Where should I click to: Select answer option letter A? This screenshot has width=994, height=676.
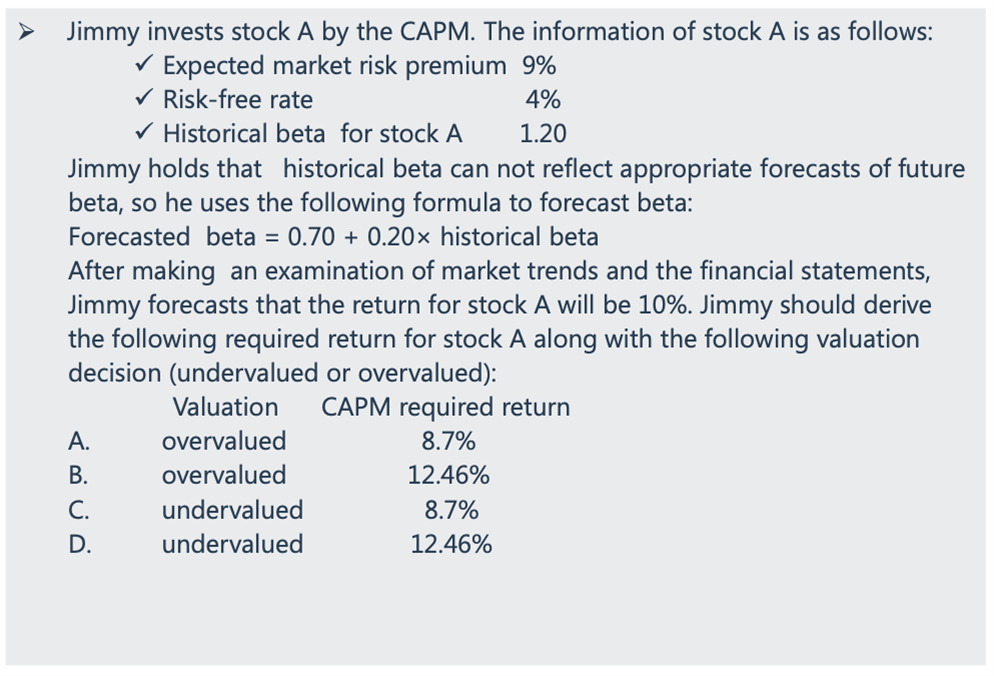coord(78,441)
